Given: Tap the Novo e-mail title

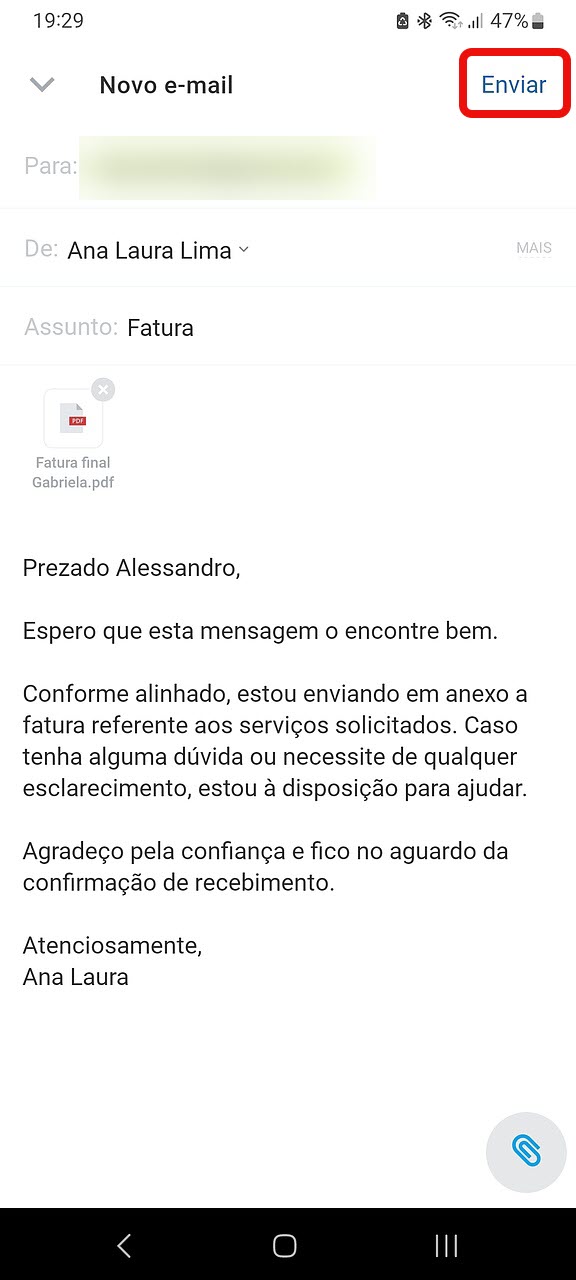Looking at the screenshot, I should click(166, 85).
